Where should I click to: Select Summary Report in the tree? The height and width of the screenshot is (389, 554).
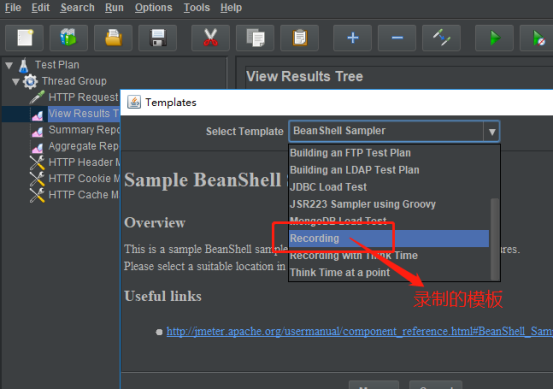(84, 130)
